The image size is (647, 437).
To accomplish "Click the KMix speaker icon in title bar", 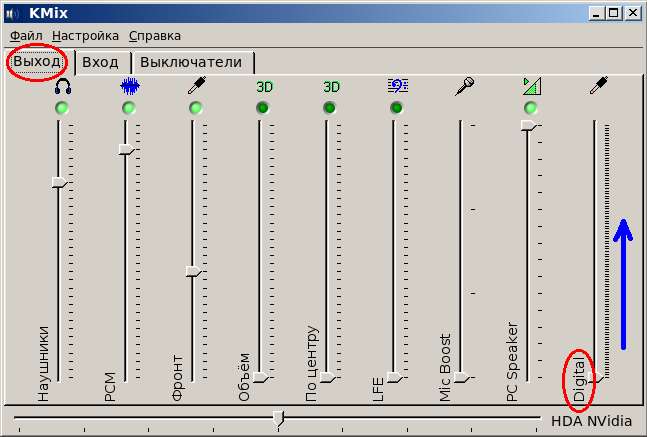I will [x=12, y=14].
